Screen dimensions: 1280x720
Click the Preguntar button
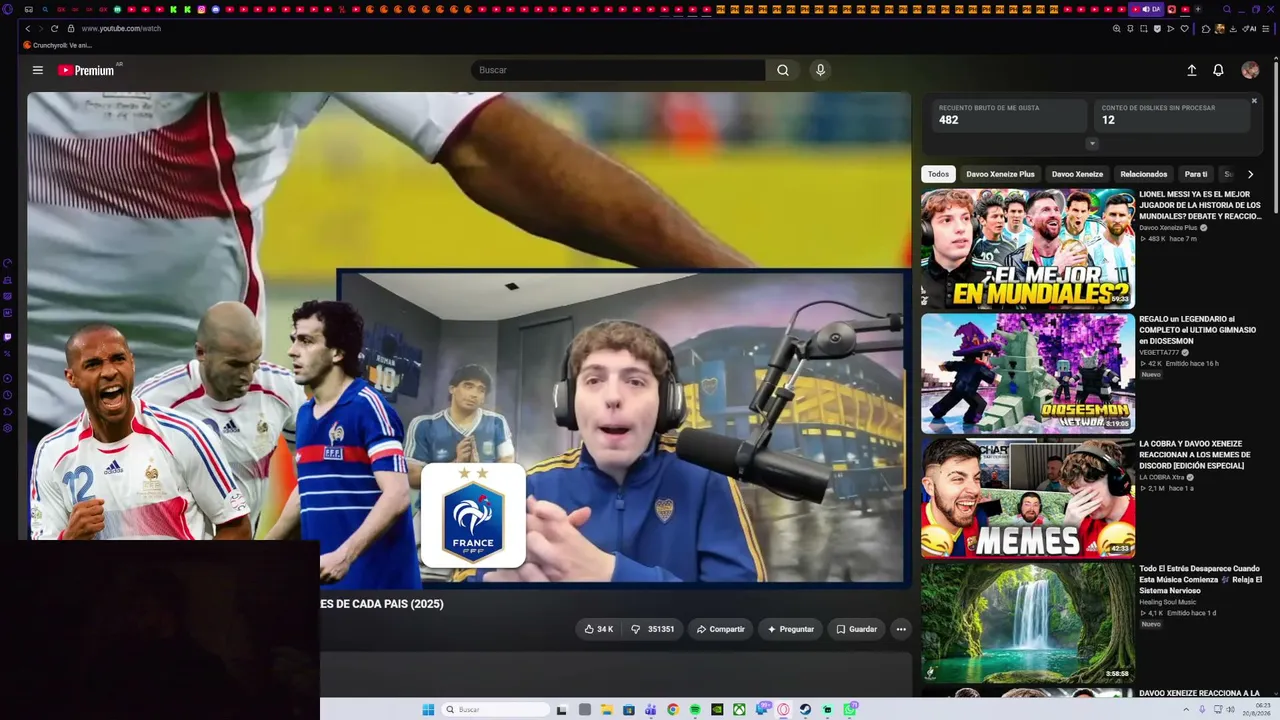790,629
